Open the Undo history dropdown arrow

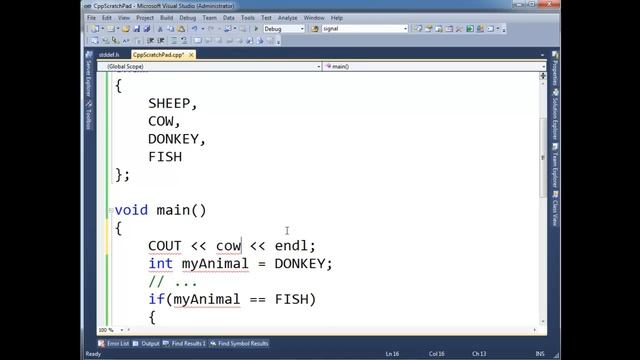[x=203, y=29]
